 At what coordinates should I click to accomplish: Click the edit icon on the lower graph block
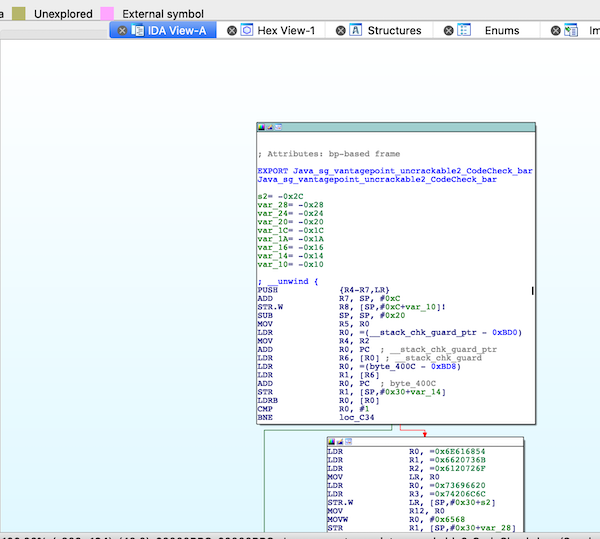click(x=340, y=442)
